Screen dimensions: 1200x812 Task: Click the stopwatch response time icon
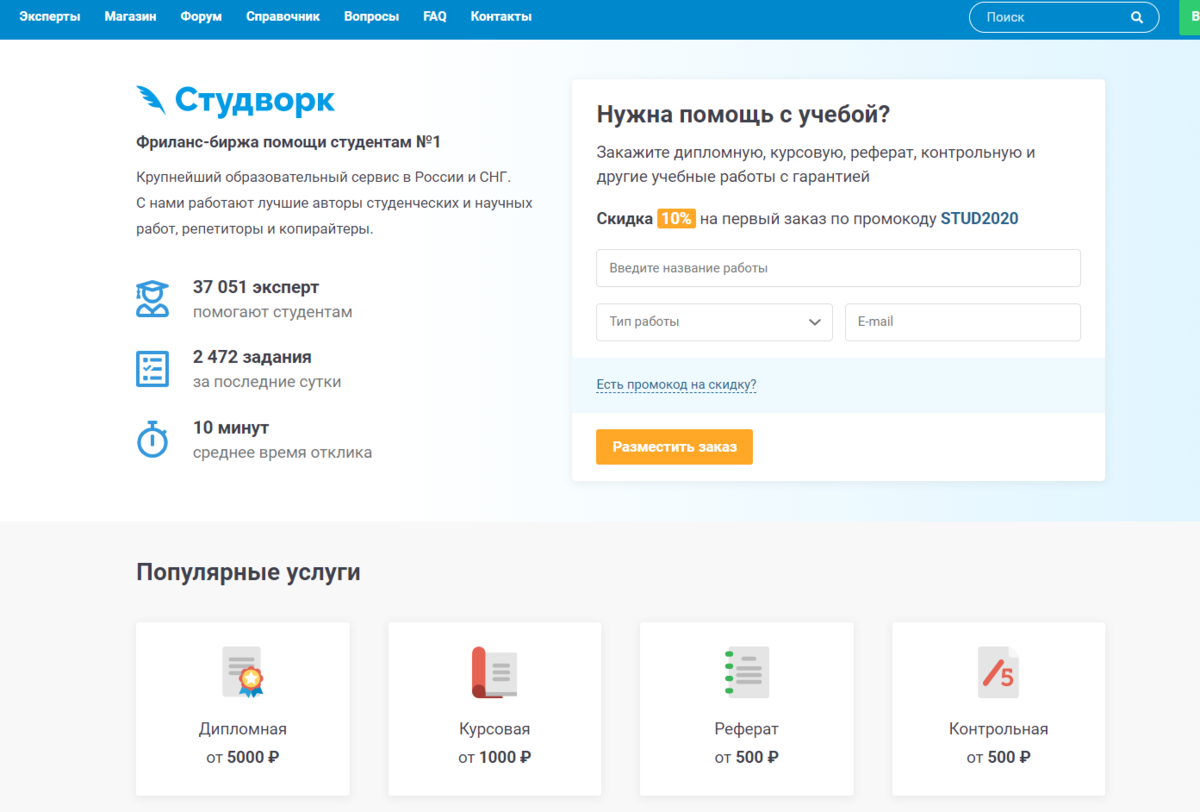[x=152, y=439]
